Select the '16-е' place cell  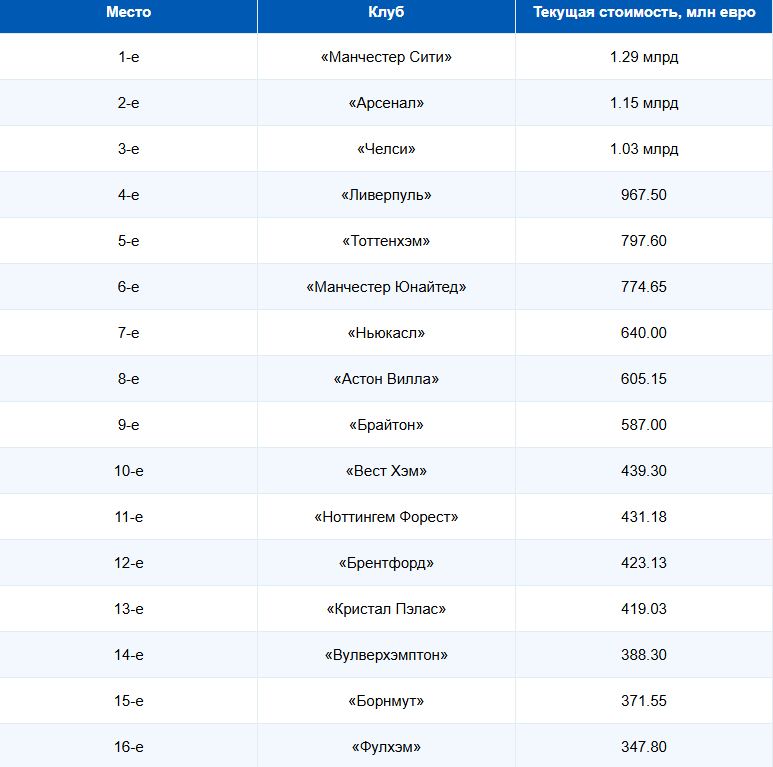(128, 746)
